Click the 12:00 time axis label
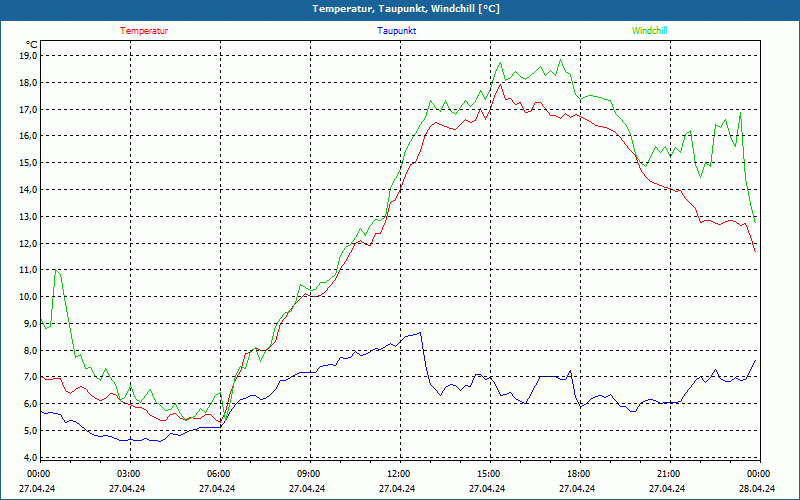The image size is (800, 500). (x=397, y=474)
